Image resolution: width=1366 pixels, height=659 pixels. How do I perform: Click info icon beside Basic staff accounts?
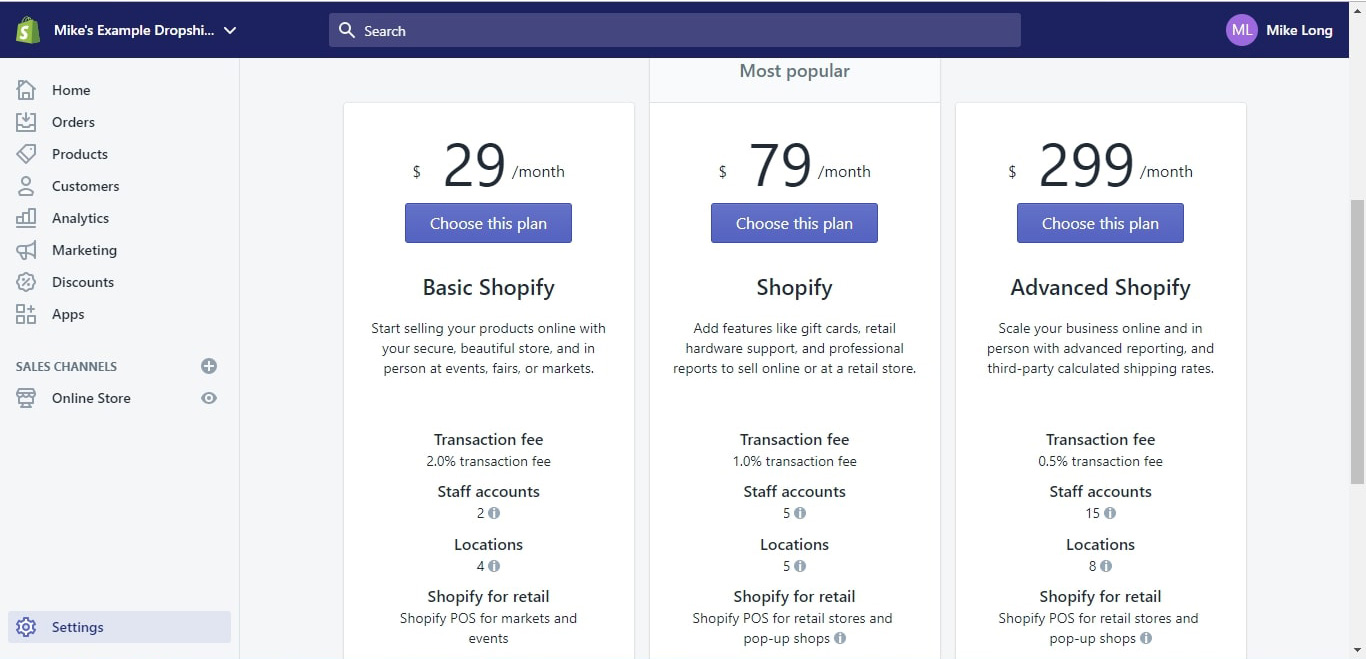494,513
